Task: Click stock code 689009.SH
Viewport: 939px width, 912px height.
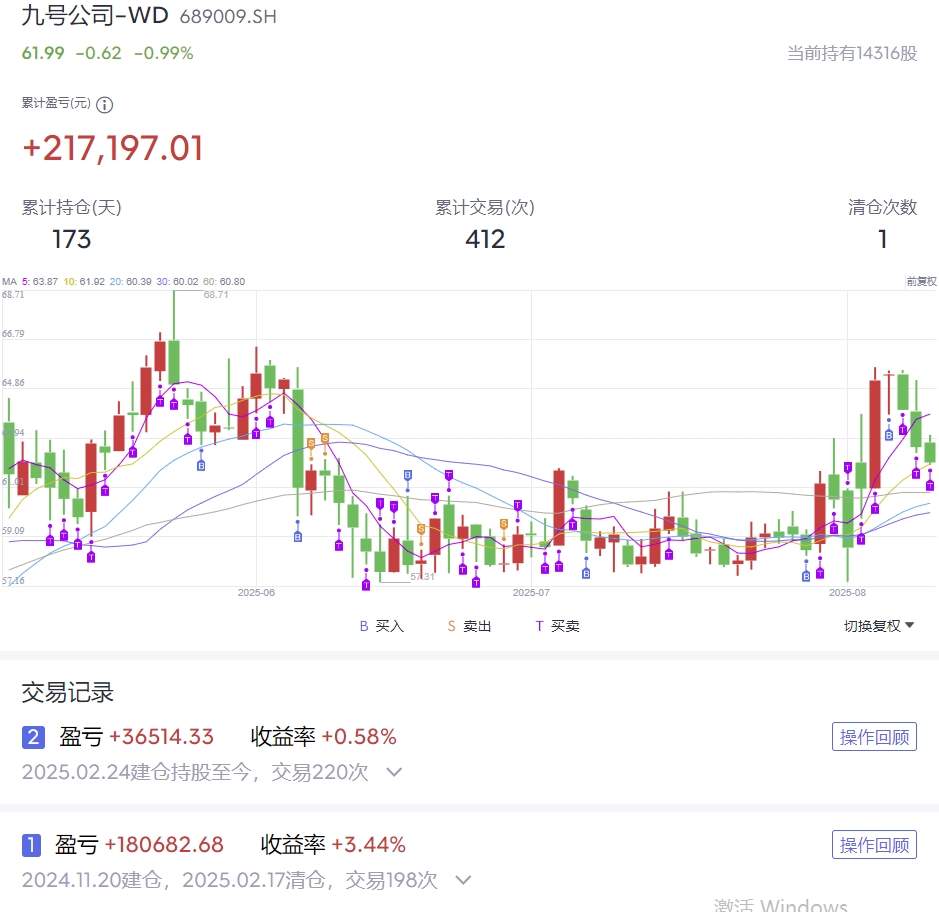Action: coord(228,17)
